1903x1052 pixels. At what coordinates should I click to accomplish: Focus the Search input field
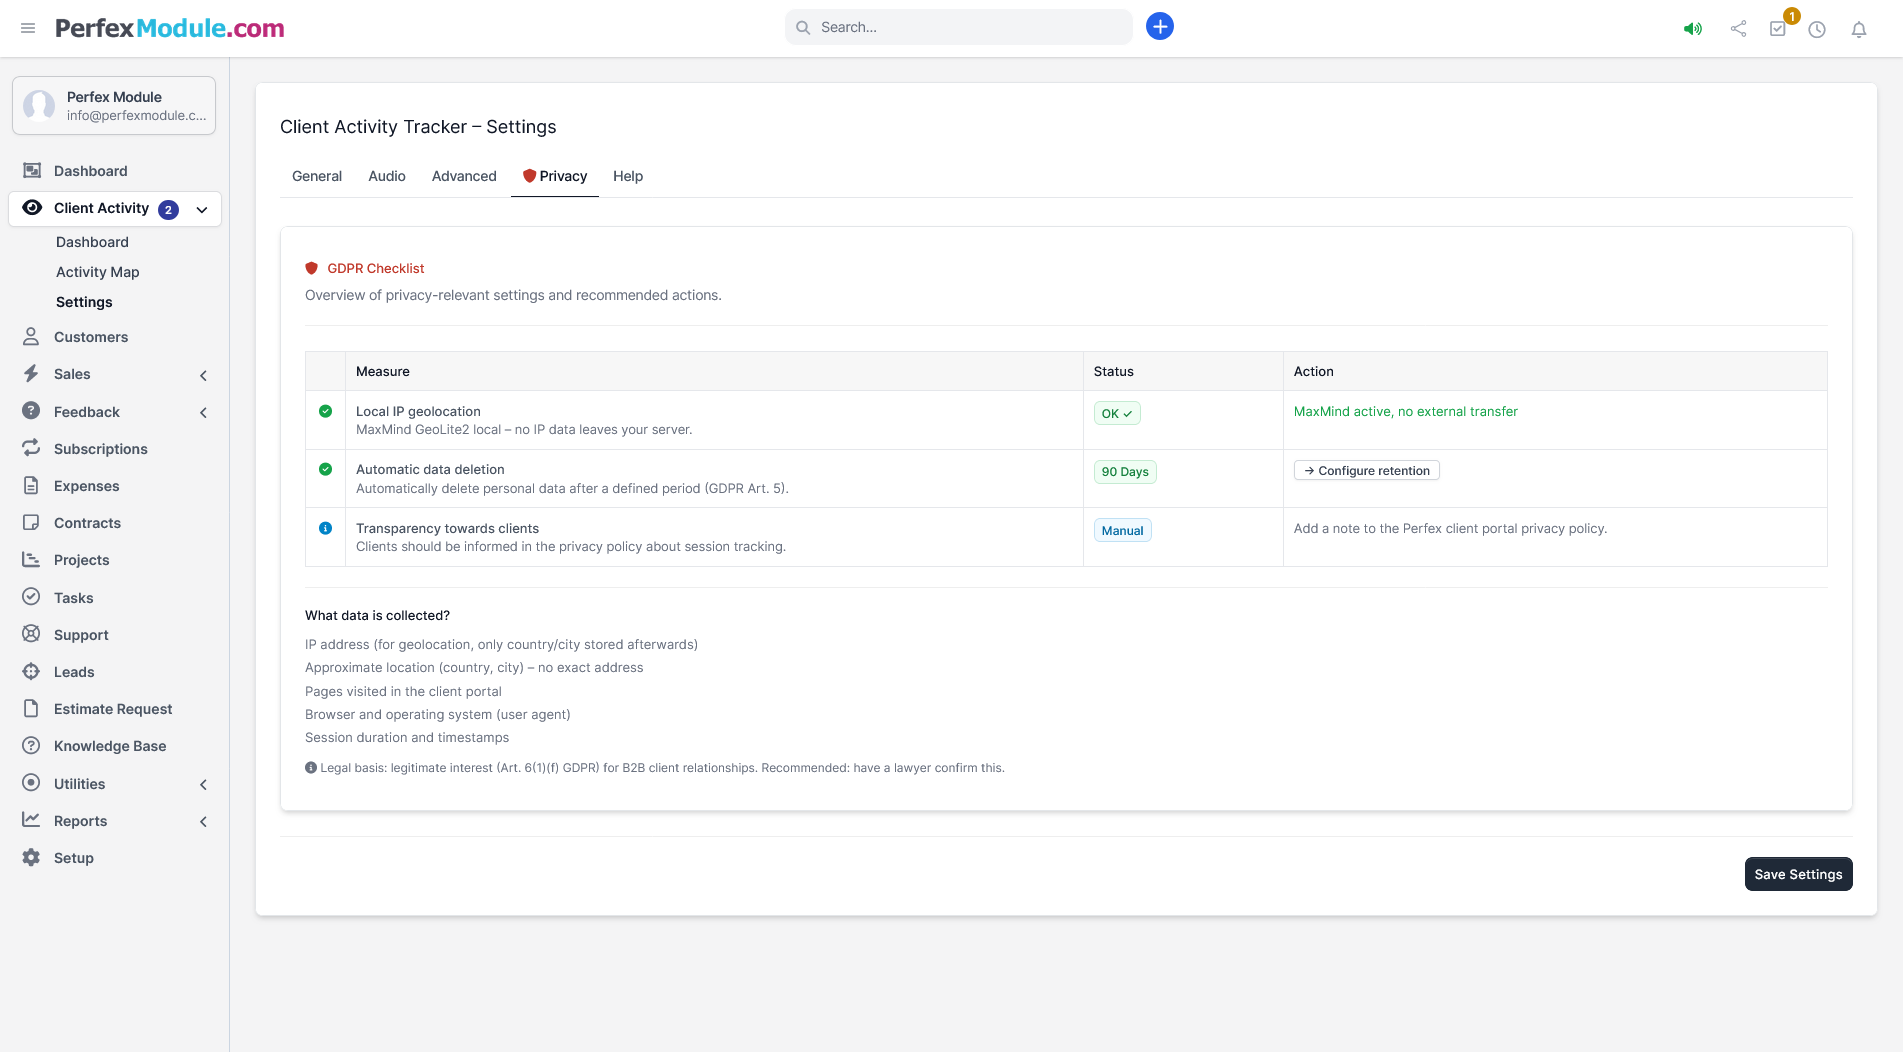[x=960, y=27]
